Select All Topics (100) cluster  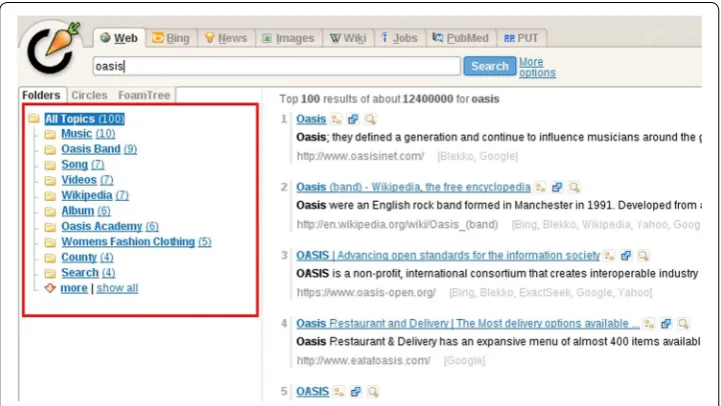coord(85,119)
